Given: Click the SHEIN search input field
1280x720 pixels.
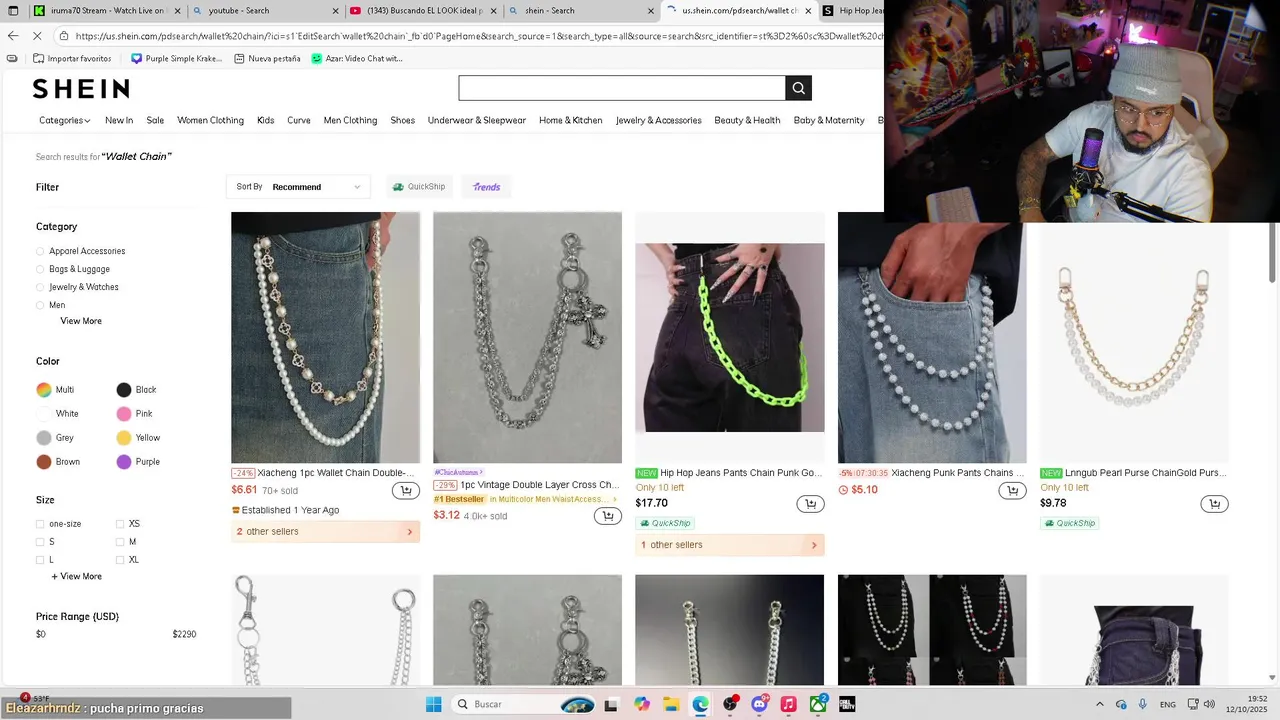Looking at the screenshot, I should tap(622, 88).
